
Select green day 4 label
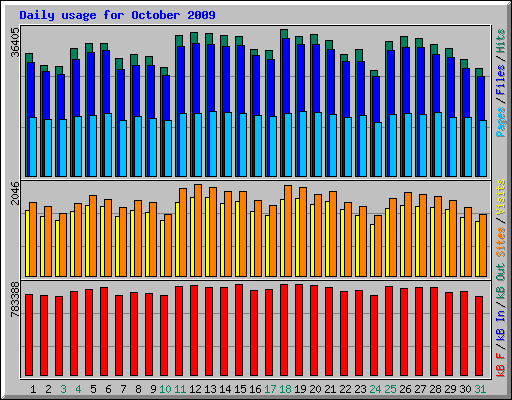(x=78, y=389)
